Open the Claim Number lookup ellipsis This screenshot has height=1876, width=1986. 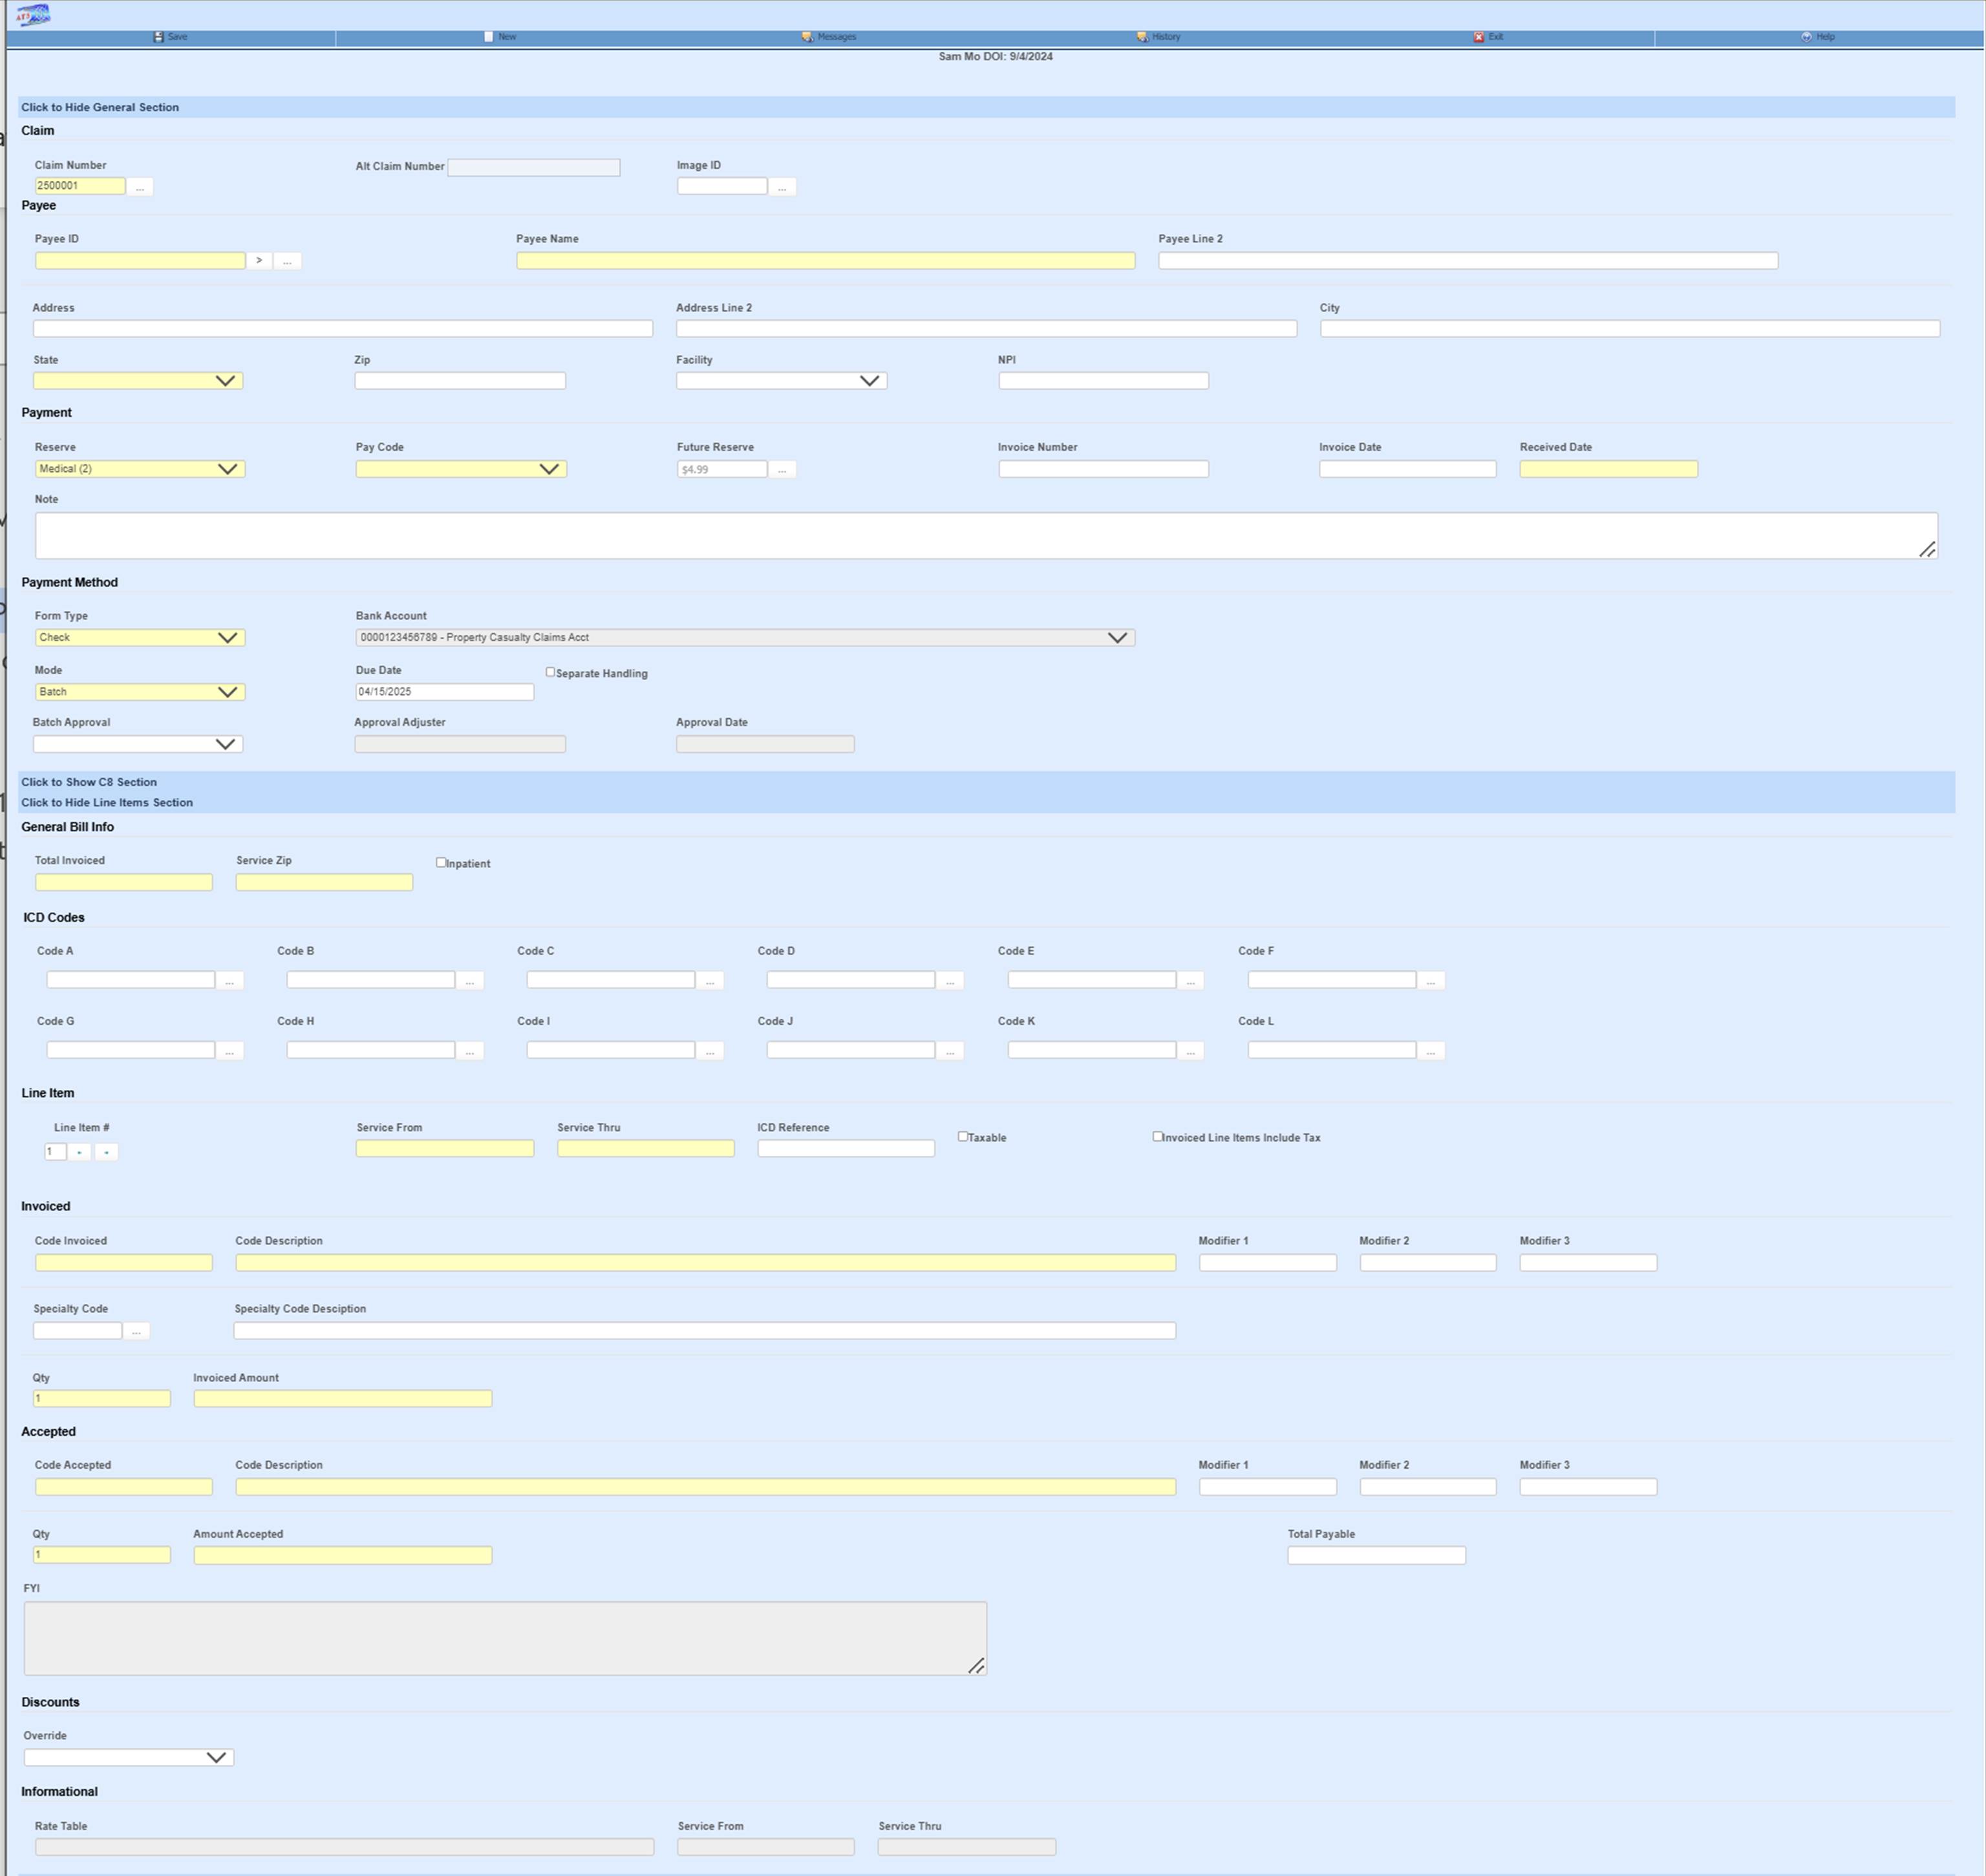(140, 186)
